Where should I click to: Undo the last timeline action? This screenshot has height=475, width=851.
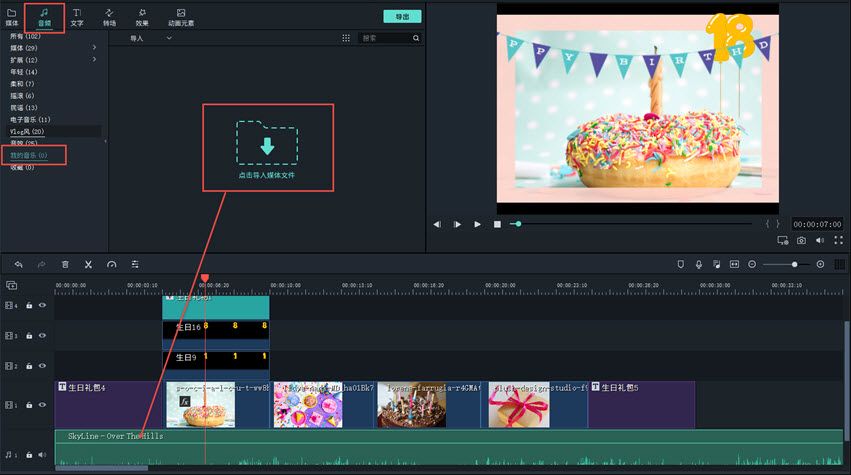[x=18, y=264]
